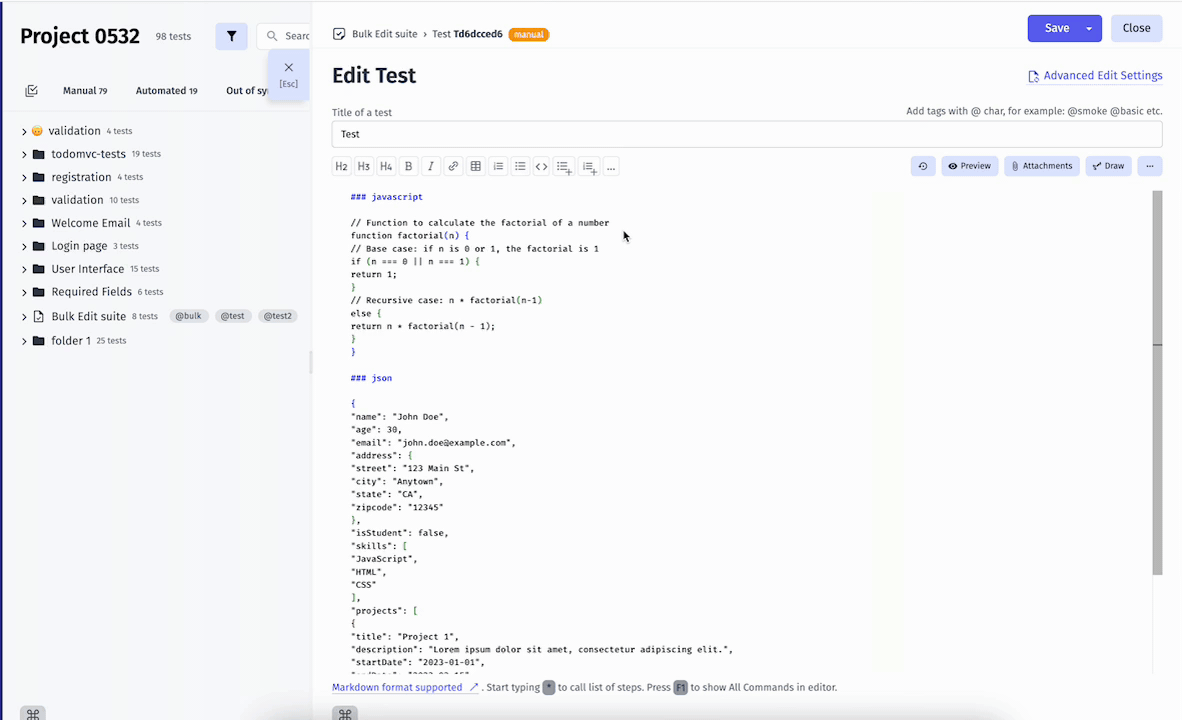Expand the registration folder
Image resolution: width=1182 pixels, height=720 pixels.
(x=24, y=178)
